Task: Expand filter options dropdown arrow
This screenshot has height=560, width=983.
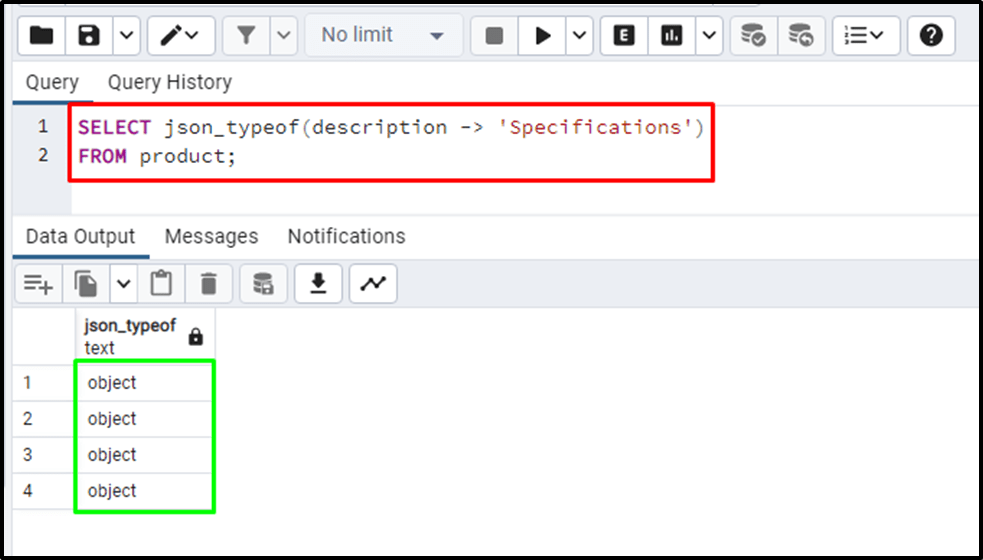Action: pos(284,36)
